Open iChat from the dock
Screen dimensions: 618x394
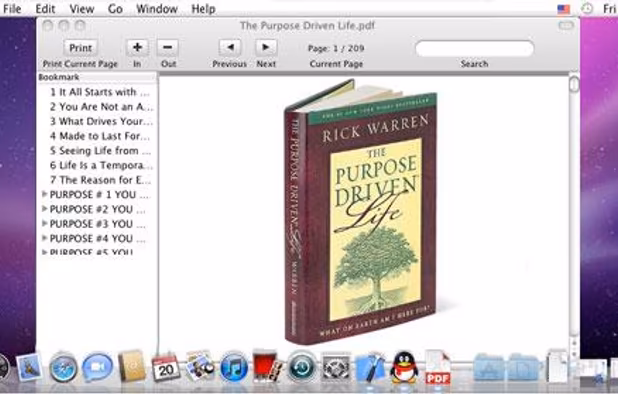pyautogui.click(x=97, y=368)
